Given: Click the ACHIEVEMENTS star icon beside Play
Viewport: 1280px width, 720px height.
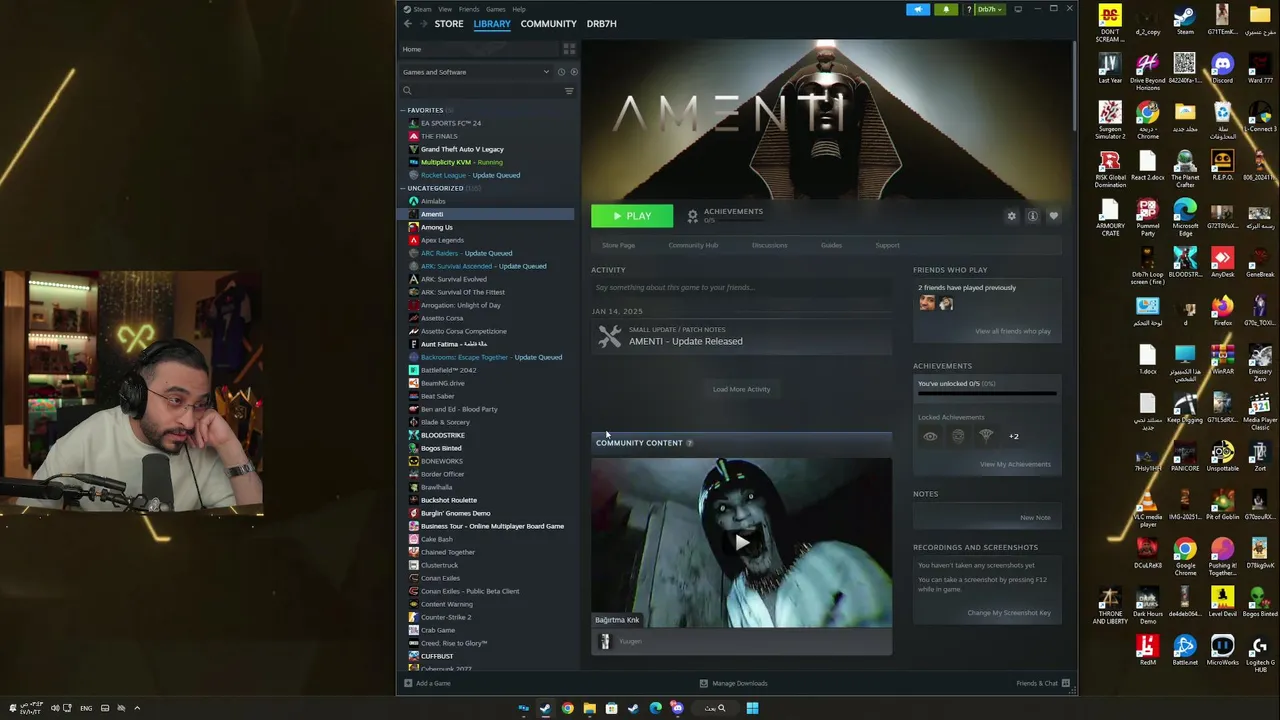Looking at the screenshot, I should click(x=693, y=216).
